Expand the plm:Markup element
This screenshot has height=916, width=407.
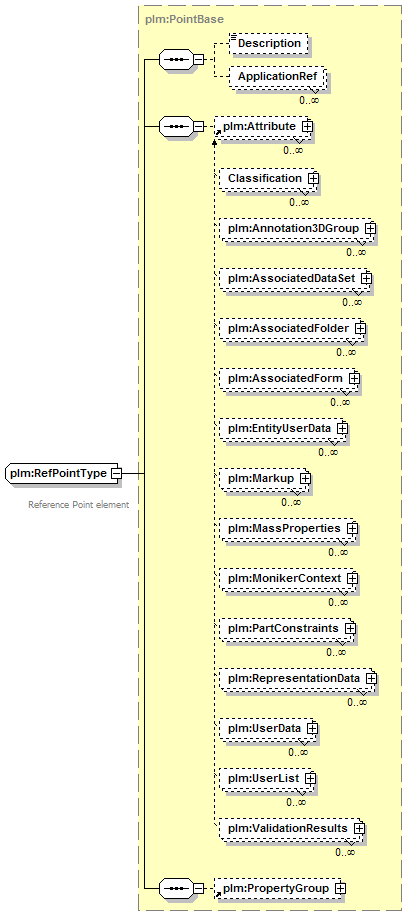point(305,478)
